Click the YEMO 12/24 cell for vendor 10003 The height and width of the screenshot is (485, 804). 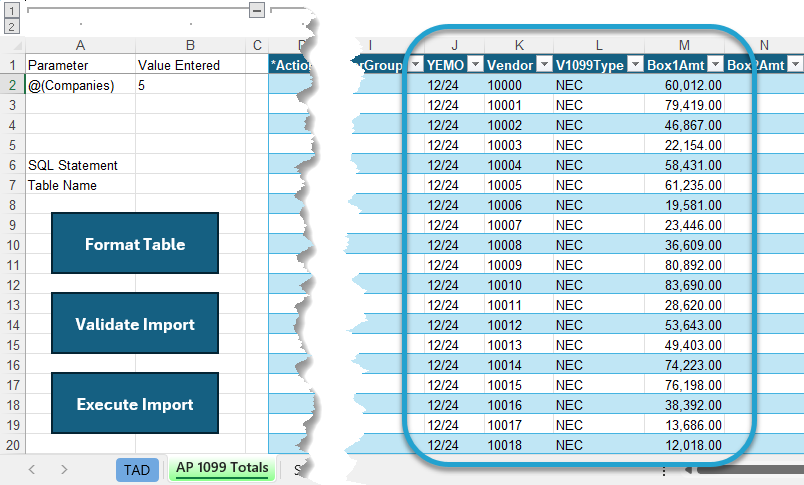[454, 145]
